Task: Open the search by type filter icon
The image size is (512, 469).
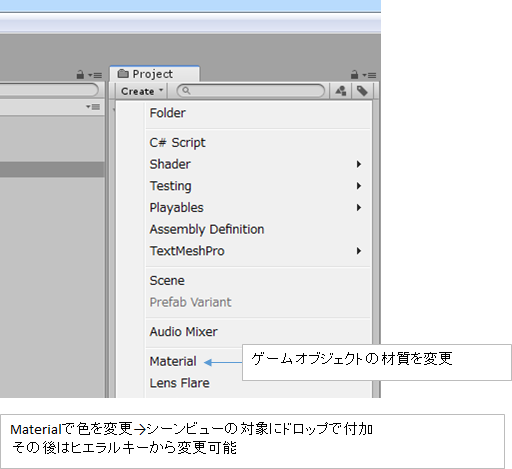Action: tap(341, 91)
